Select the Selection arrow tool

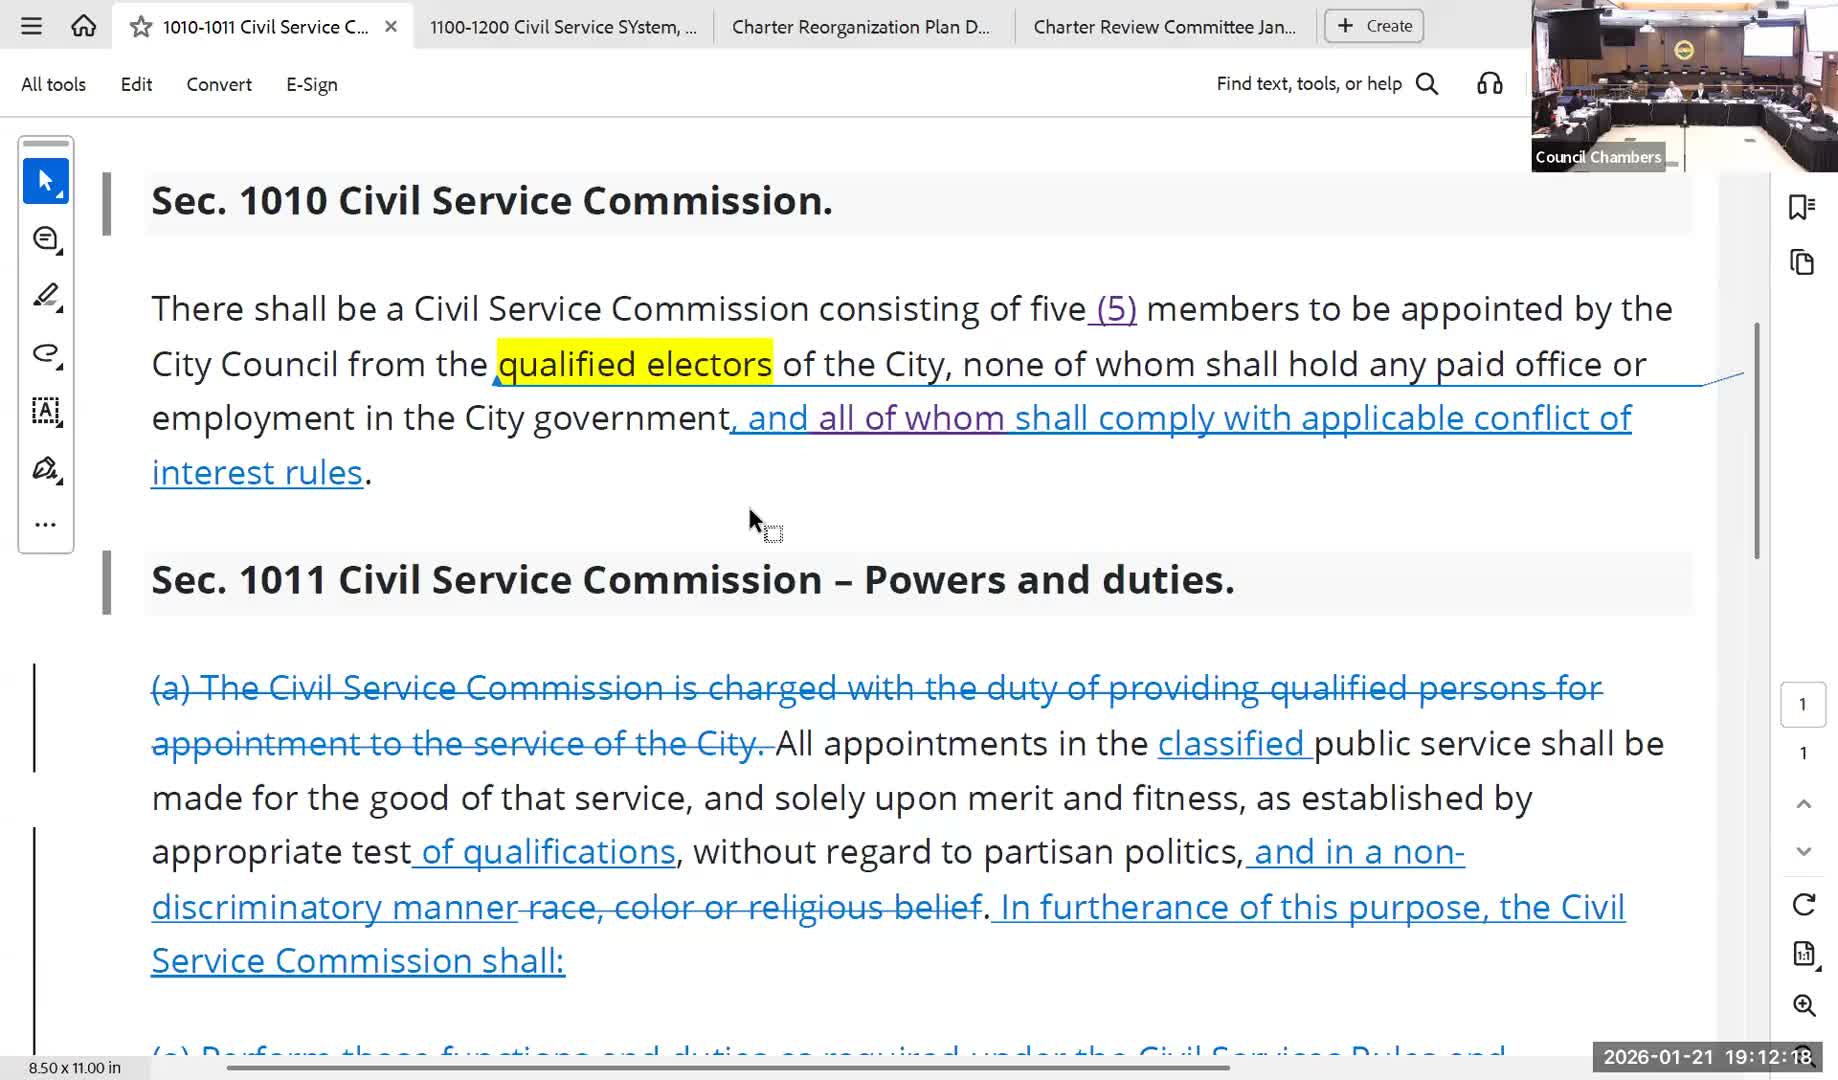pyautogui.click(x=45, y=181)
